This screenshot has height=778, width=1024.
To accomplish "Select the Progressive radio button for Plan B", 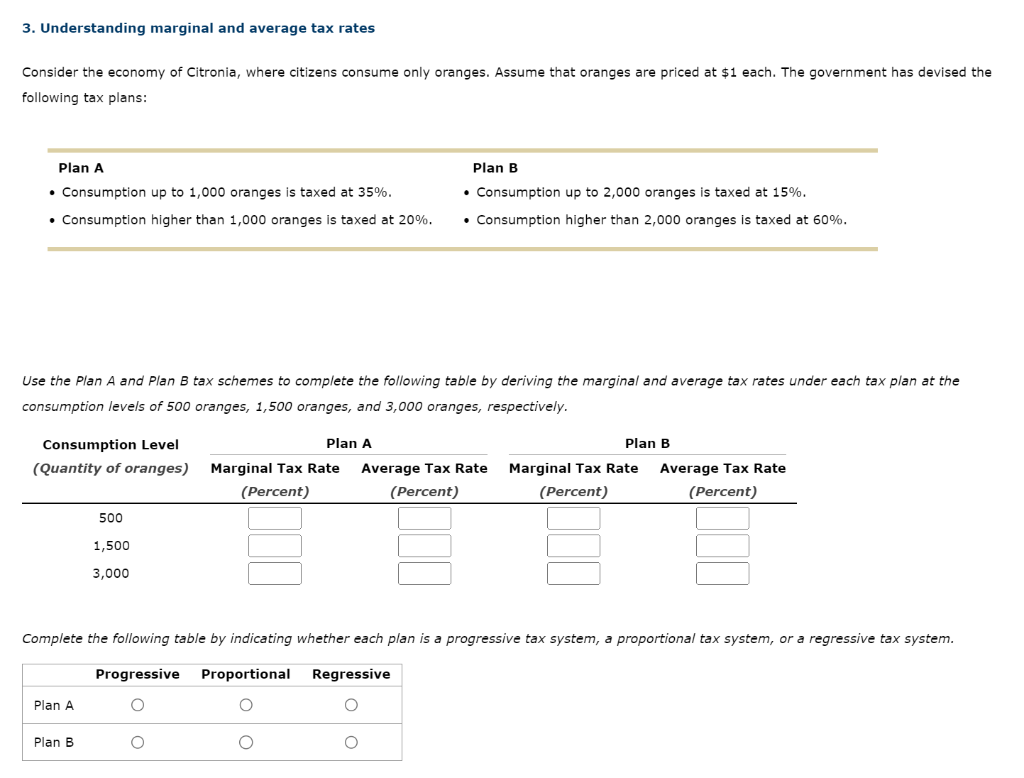I will tap(139, 741).
